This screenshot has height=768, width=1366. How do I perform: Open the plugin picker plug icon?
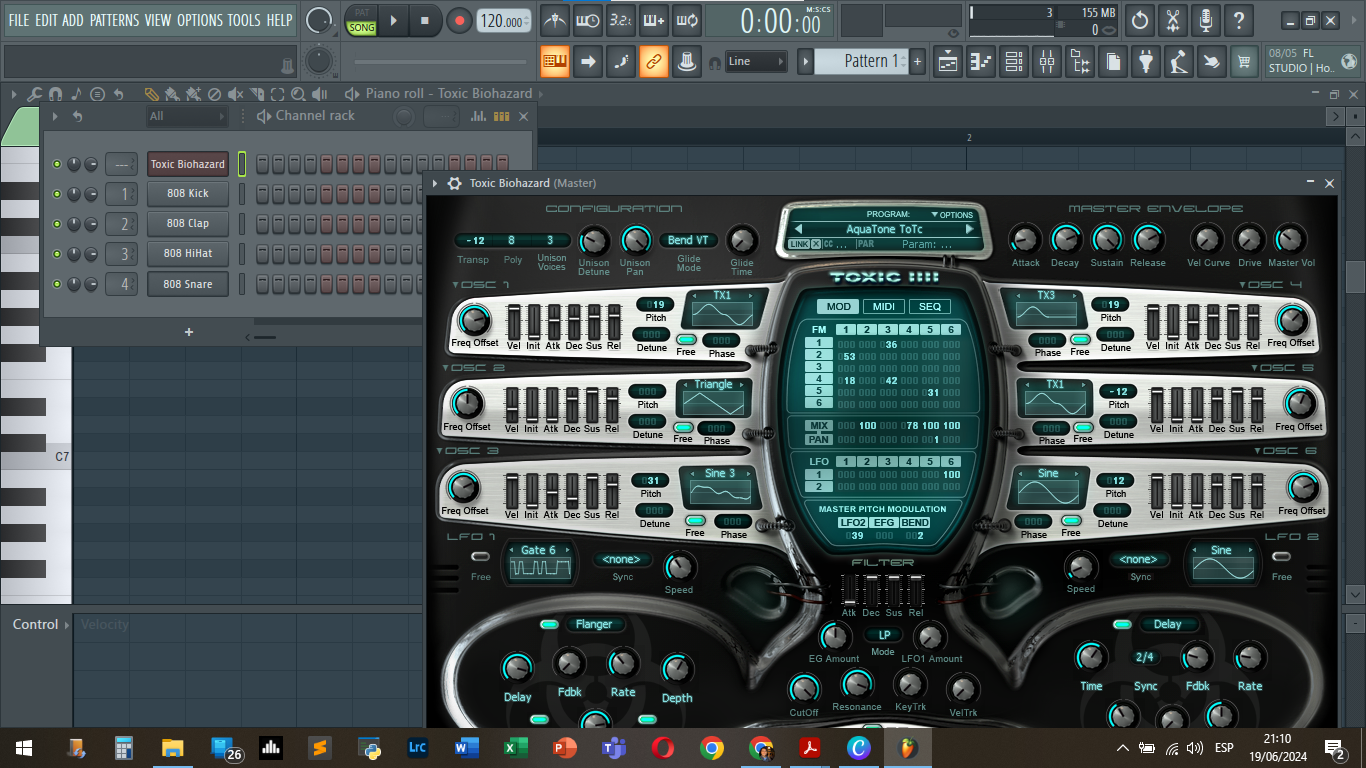tap(1146, 61)
